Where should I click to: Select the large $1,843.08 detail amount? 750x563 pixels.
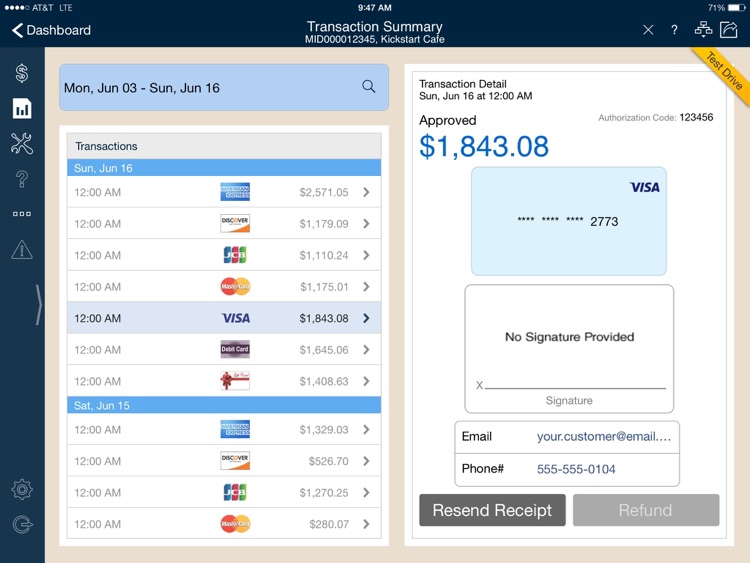click(484, 146)
